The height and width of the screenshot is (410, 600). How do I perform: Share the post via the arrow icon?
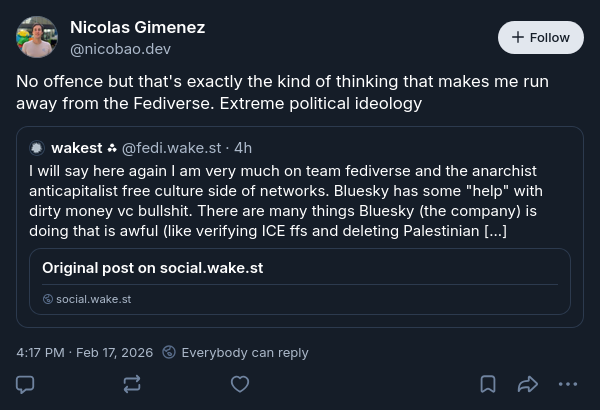click(x=527, y=384)
